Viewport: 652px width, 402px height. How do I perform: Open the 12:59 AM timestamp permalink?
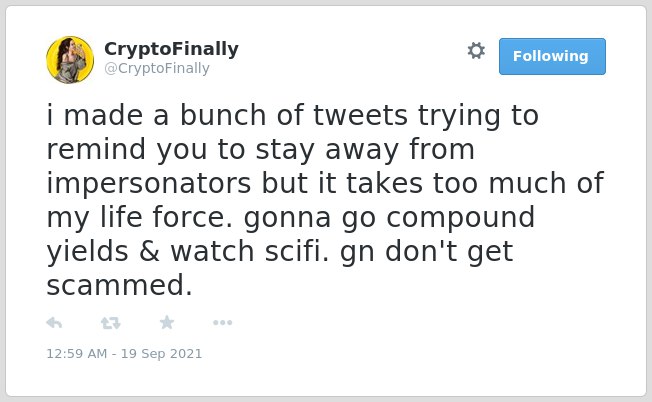coord(77,354)
